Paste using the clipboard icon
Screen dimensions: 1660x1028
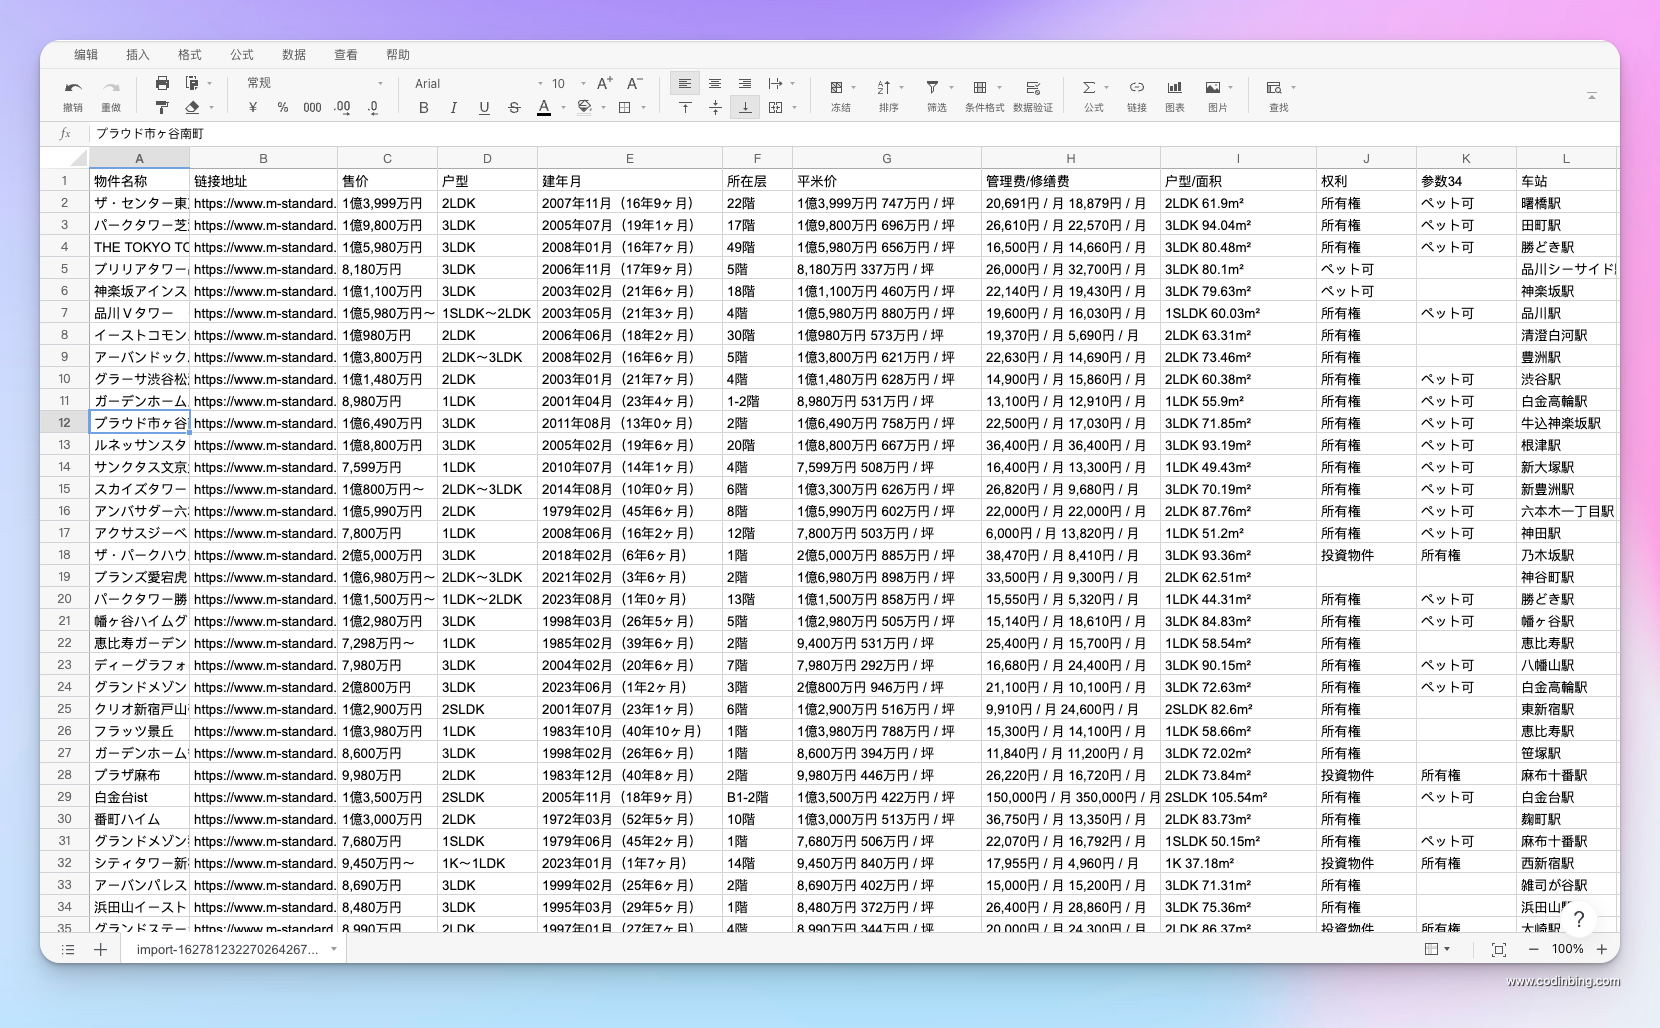pos(192,83)
